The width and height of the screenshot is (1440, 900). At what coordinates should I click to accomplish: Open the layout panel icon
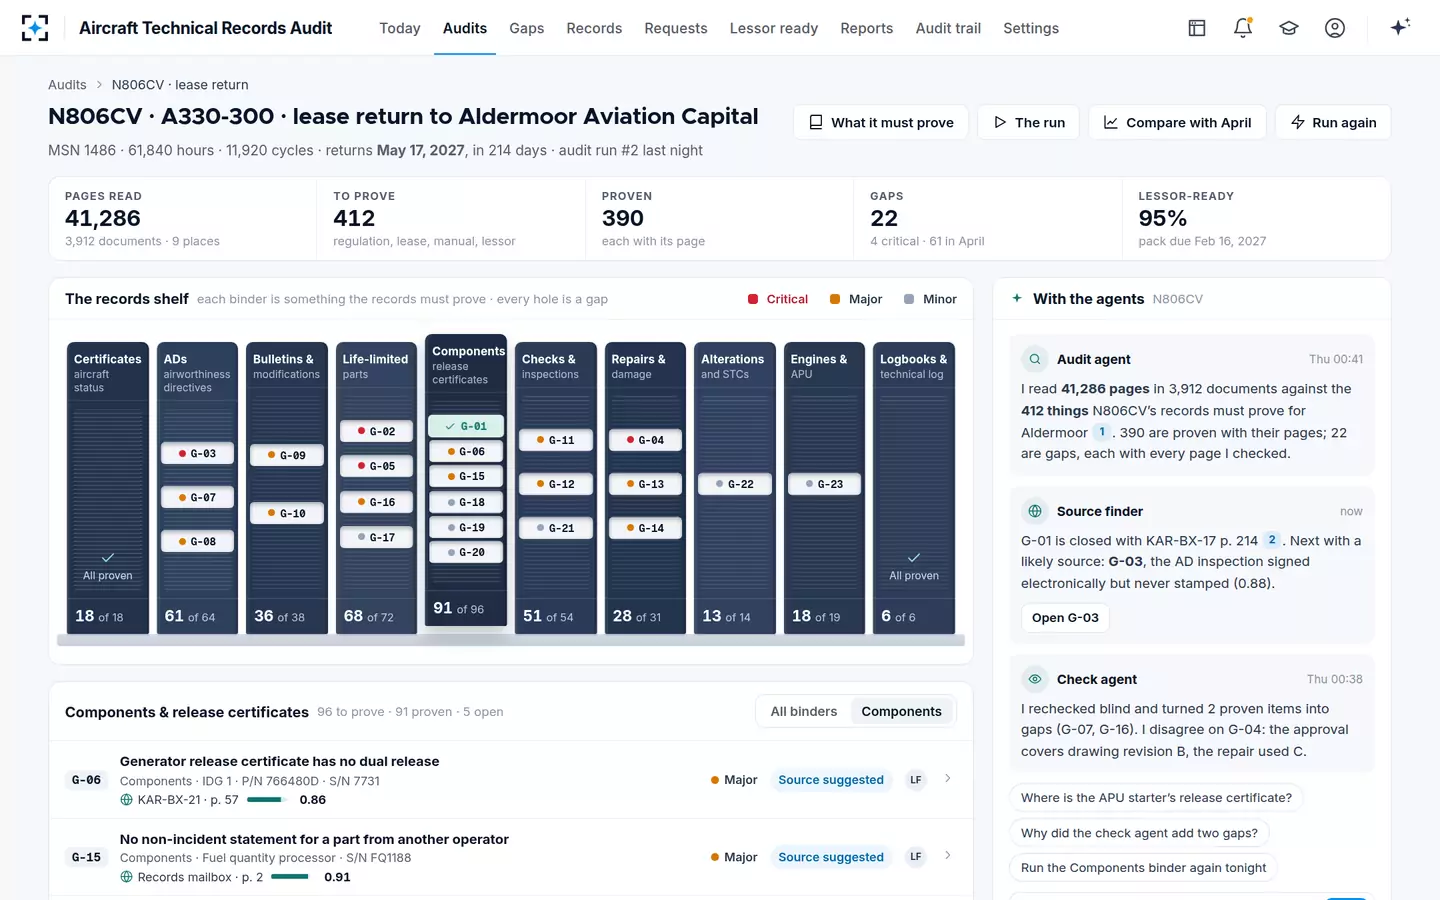1197,28
